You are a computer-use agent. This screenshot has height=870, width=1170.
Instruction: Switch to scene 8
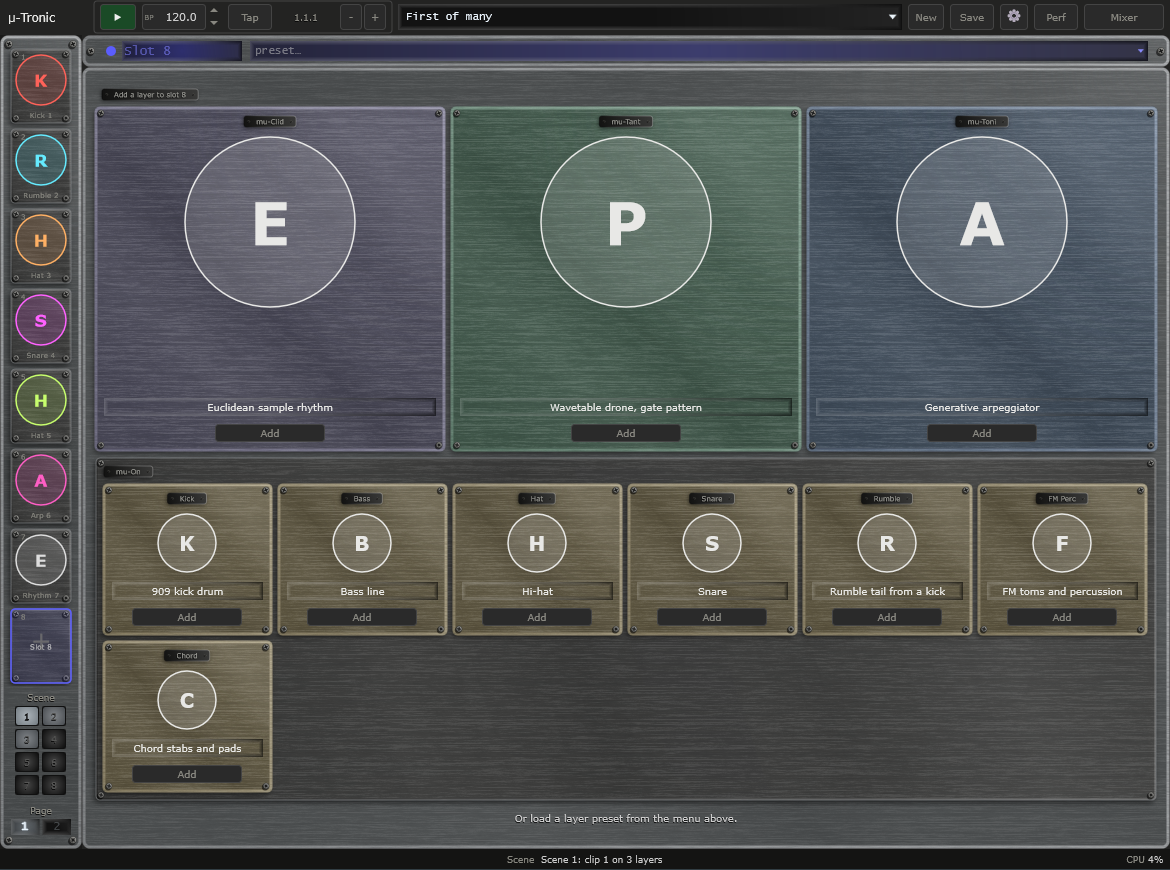(54, 785)
